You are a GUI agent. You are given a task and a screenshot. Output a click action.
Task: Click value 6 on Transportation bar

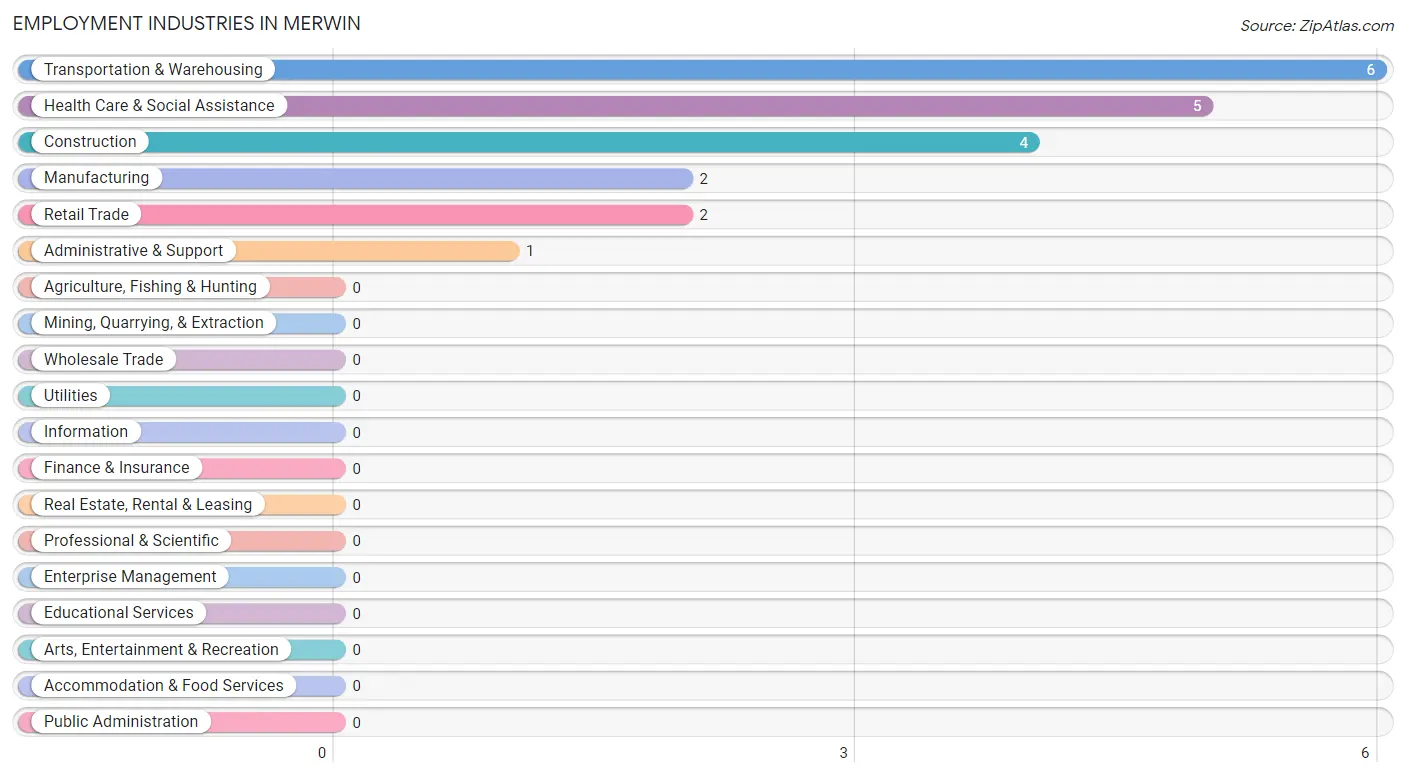coord(1371,70)
